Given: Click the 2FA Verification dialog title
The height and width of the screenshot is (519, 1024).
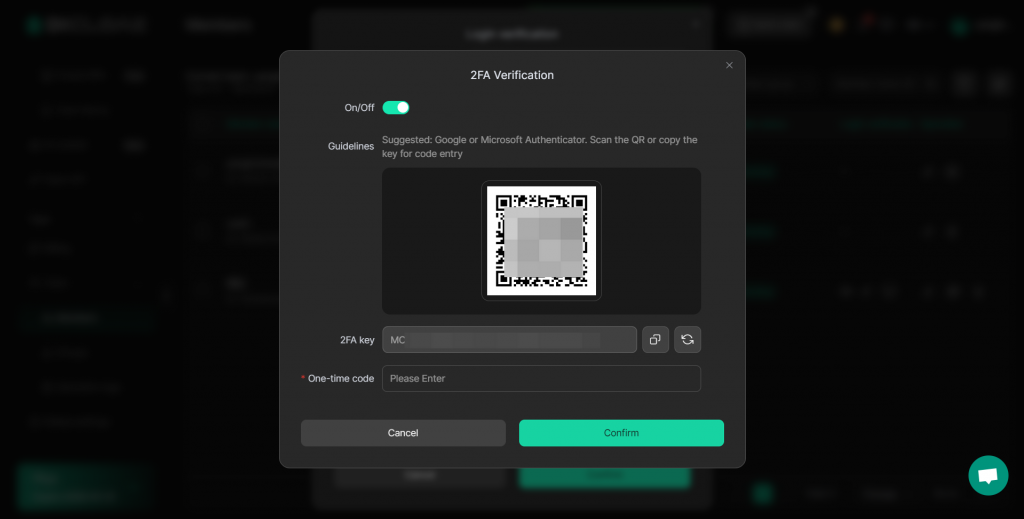Looking at the screenshot, I should point(512,75).
